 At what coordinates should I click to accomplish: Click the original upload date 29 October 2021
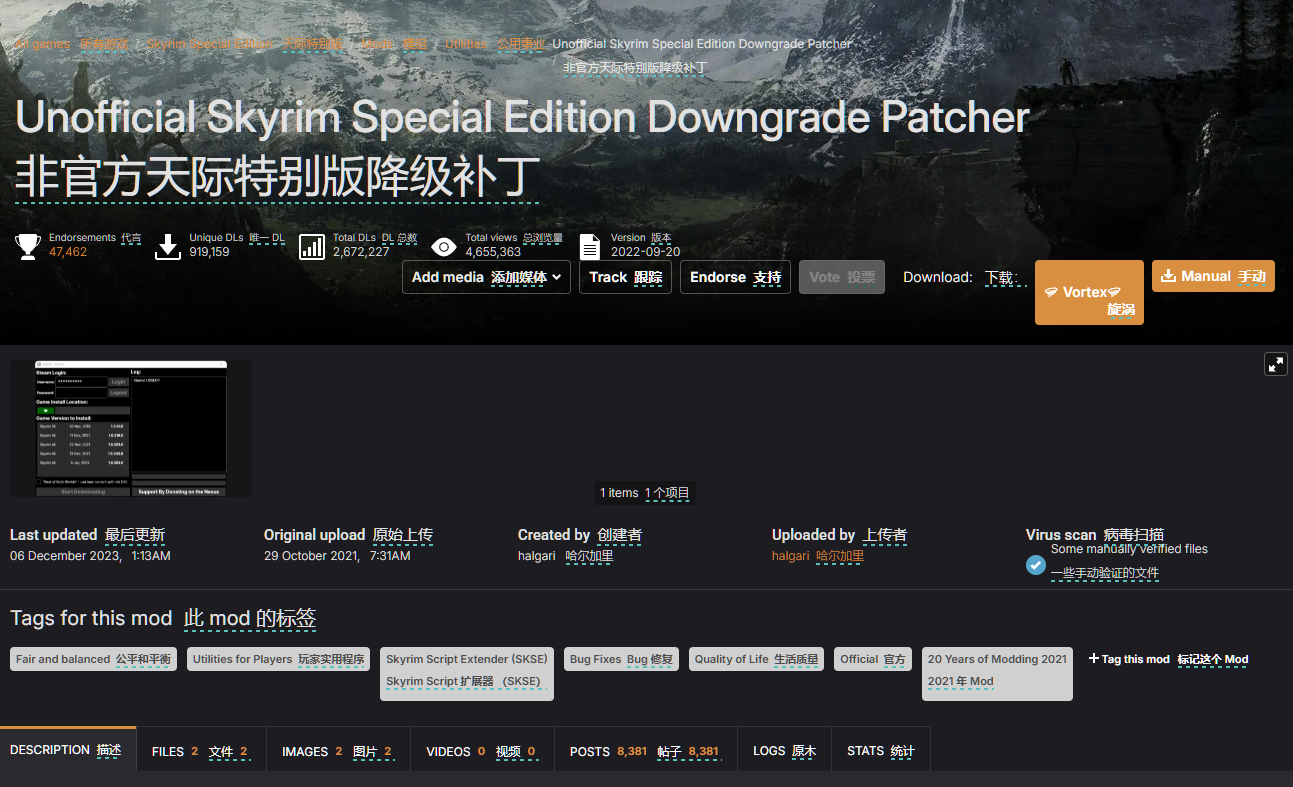click(x=313, y=556)
